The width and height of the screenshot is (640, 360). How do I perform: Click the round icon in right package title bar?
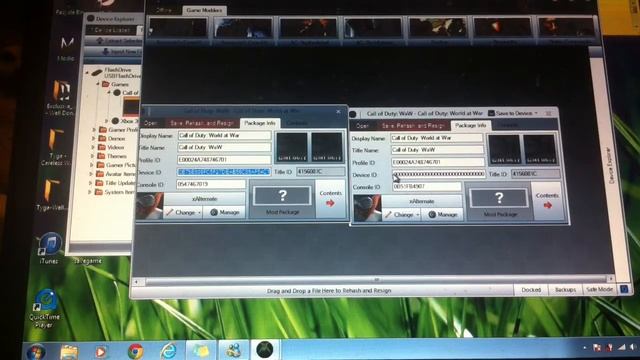[353, 114]
